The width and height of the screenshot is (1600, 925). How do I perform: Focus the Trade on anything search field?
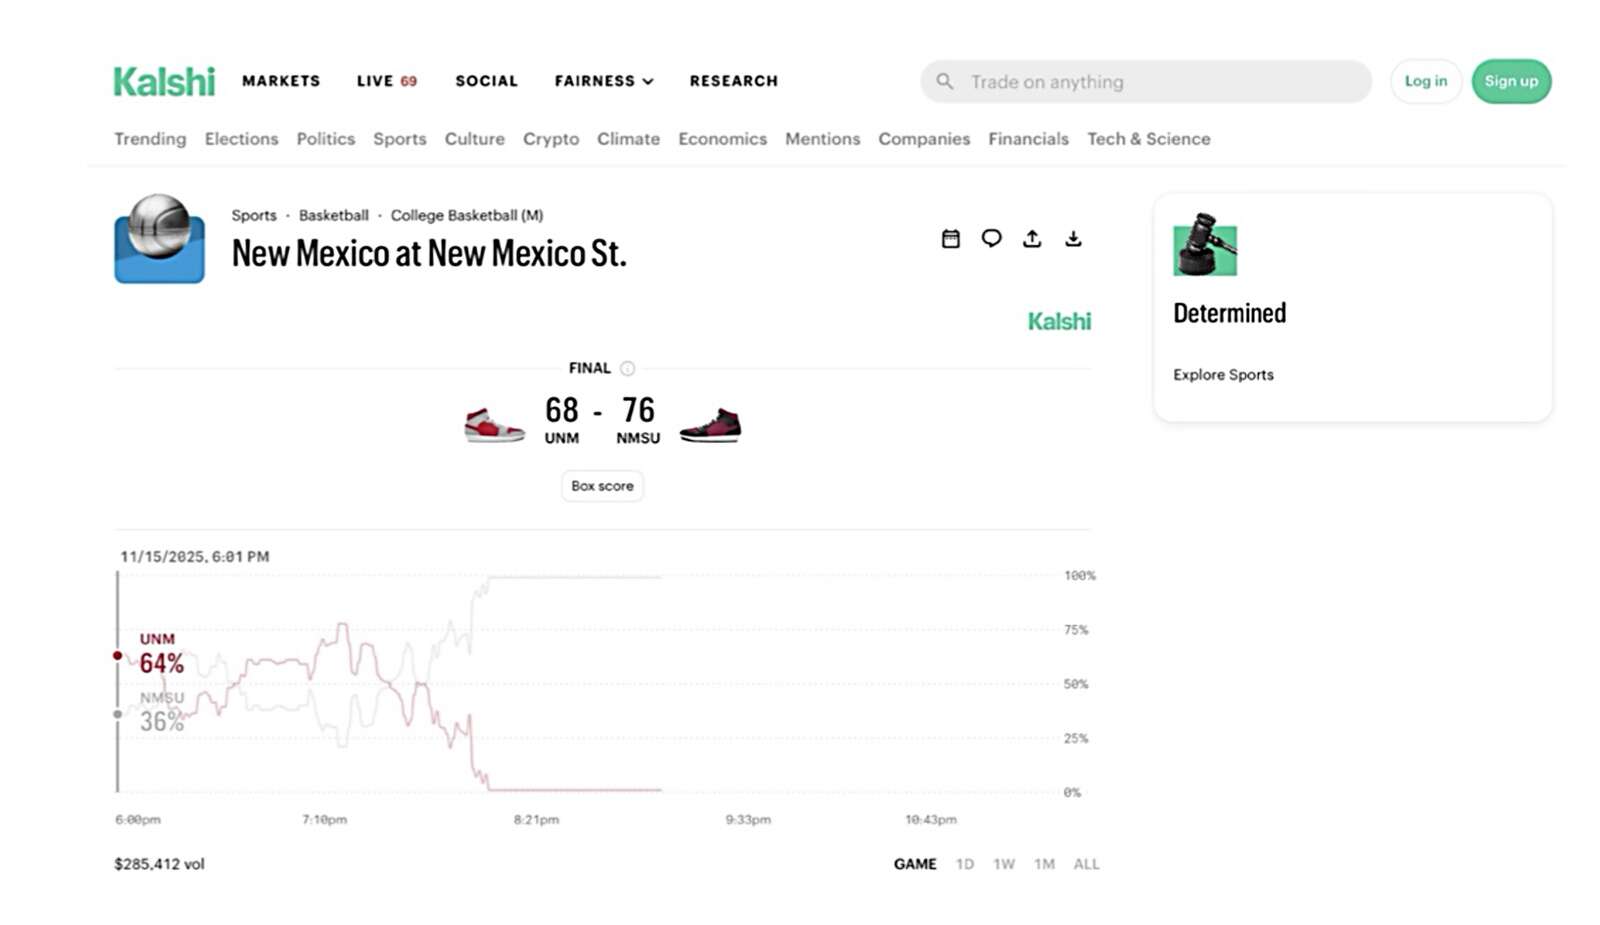point(1146,81)
